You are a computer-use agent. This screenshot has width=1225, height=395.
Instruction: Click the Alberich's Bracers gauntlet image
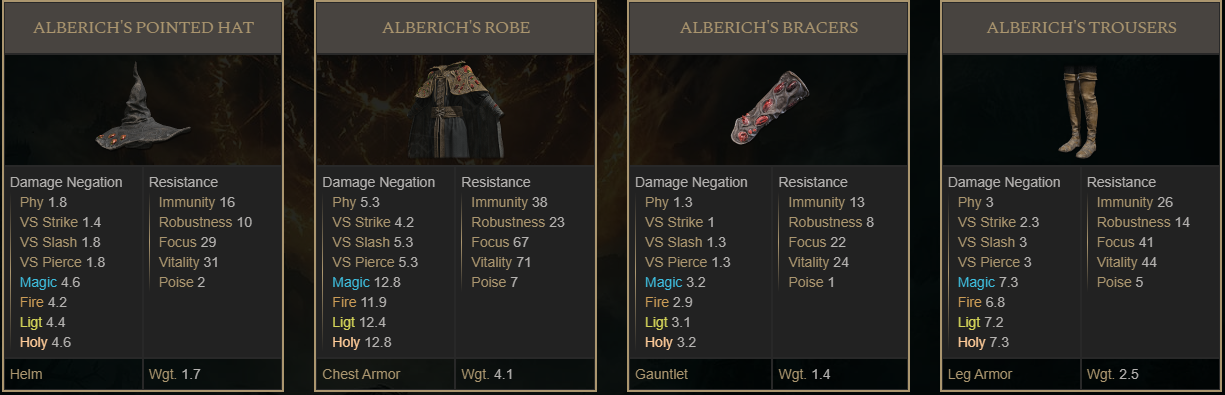(x=768, y=110)
